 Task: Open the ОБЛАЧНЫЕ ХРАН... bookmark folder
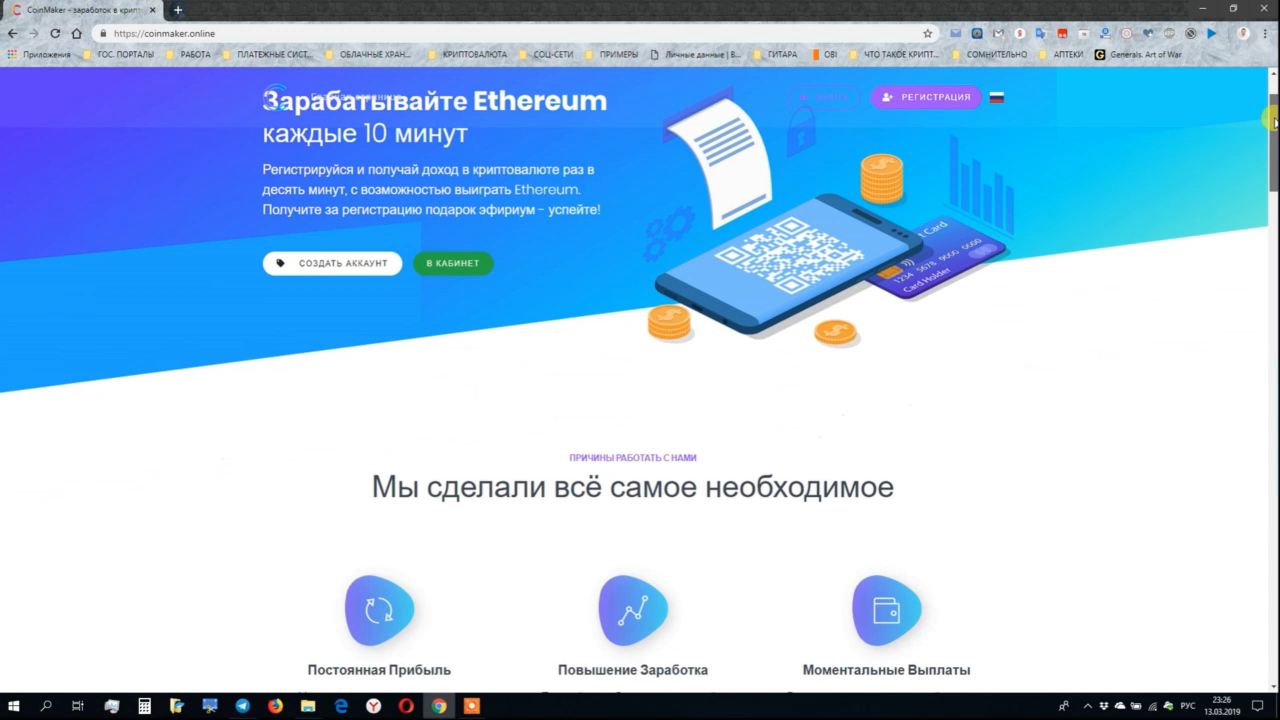pyautogui.click(x=367, y=54)
